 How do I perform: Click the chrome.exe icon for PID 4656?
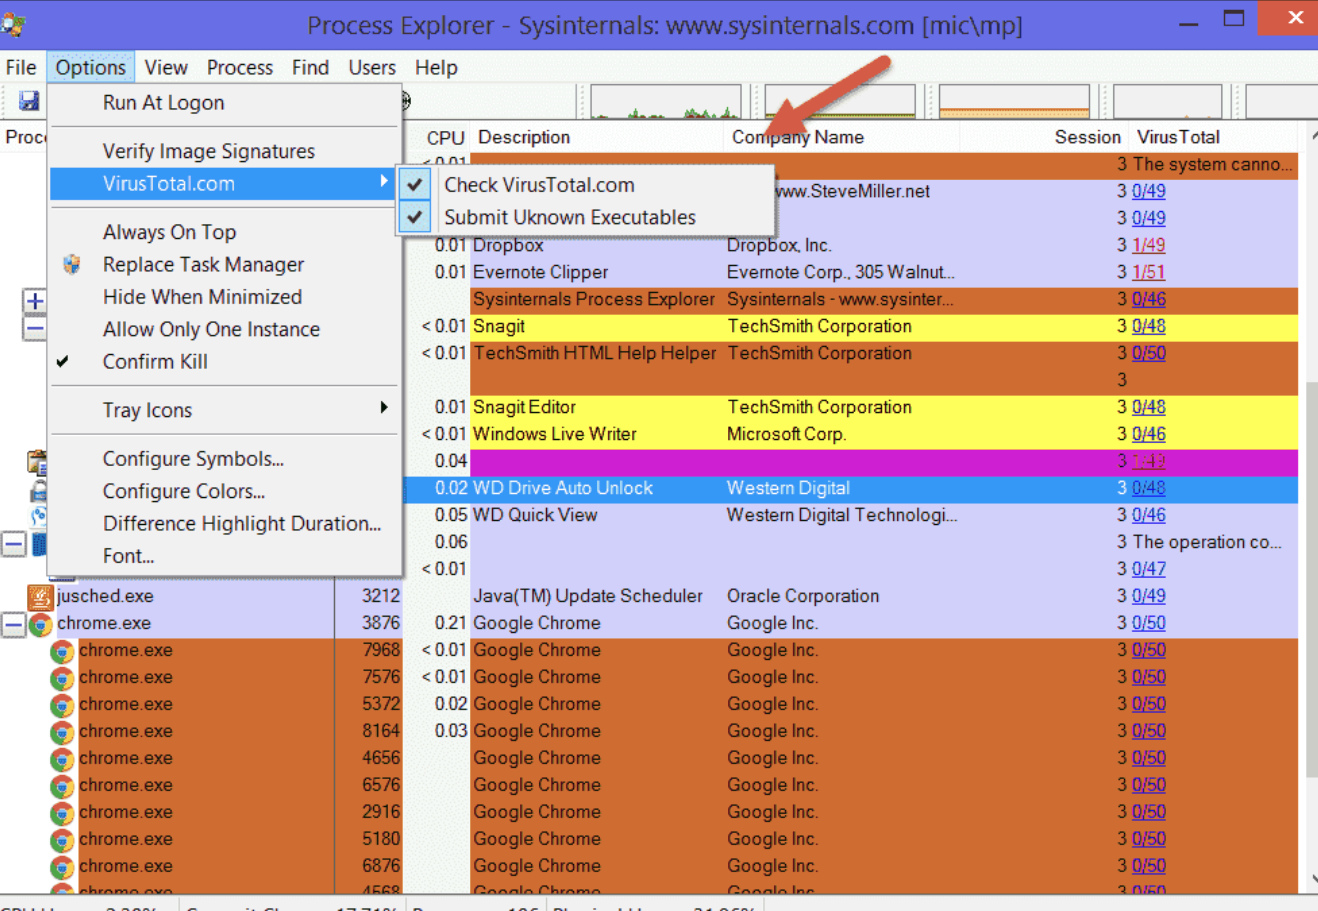[x=62, y=759]
